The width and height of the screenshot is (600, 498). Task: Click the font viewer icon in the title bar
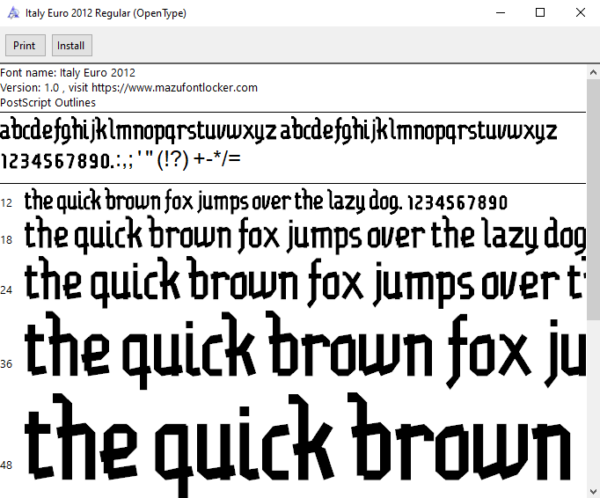[x=13, y=13]
